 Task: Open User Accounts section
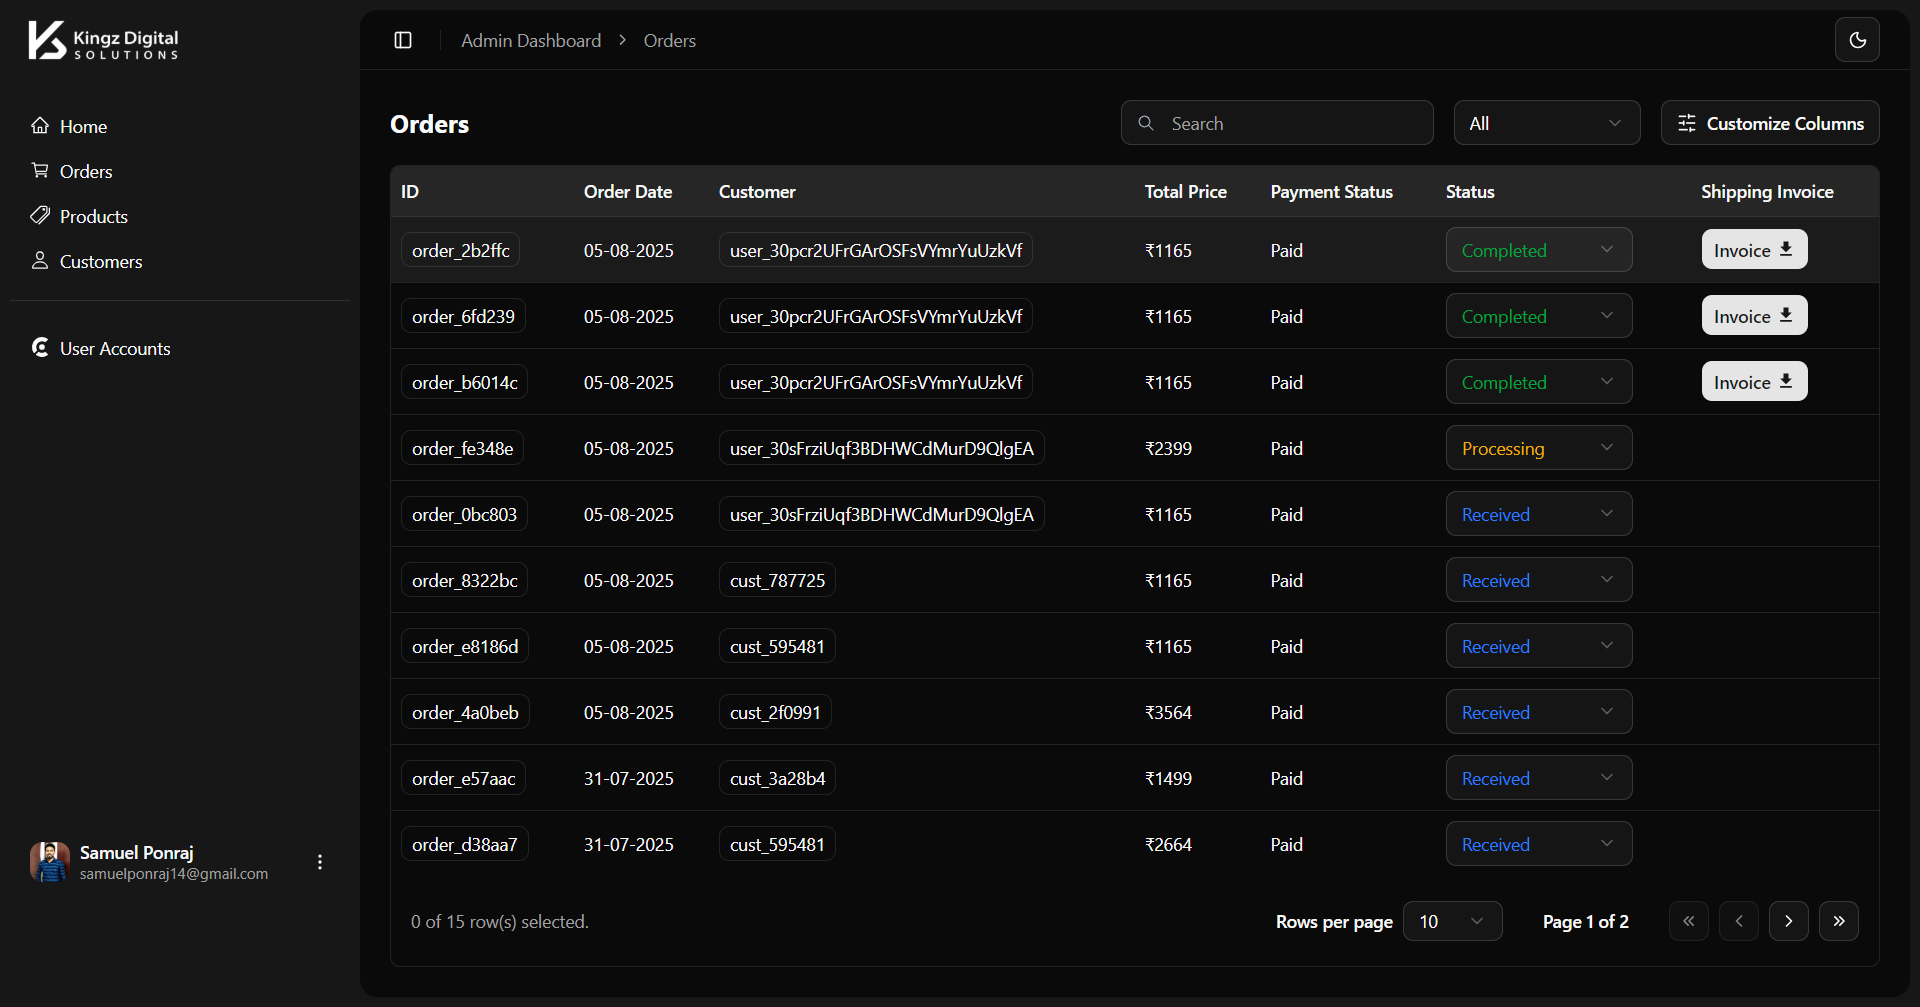point(114,349)
